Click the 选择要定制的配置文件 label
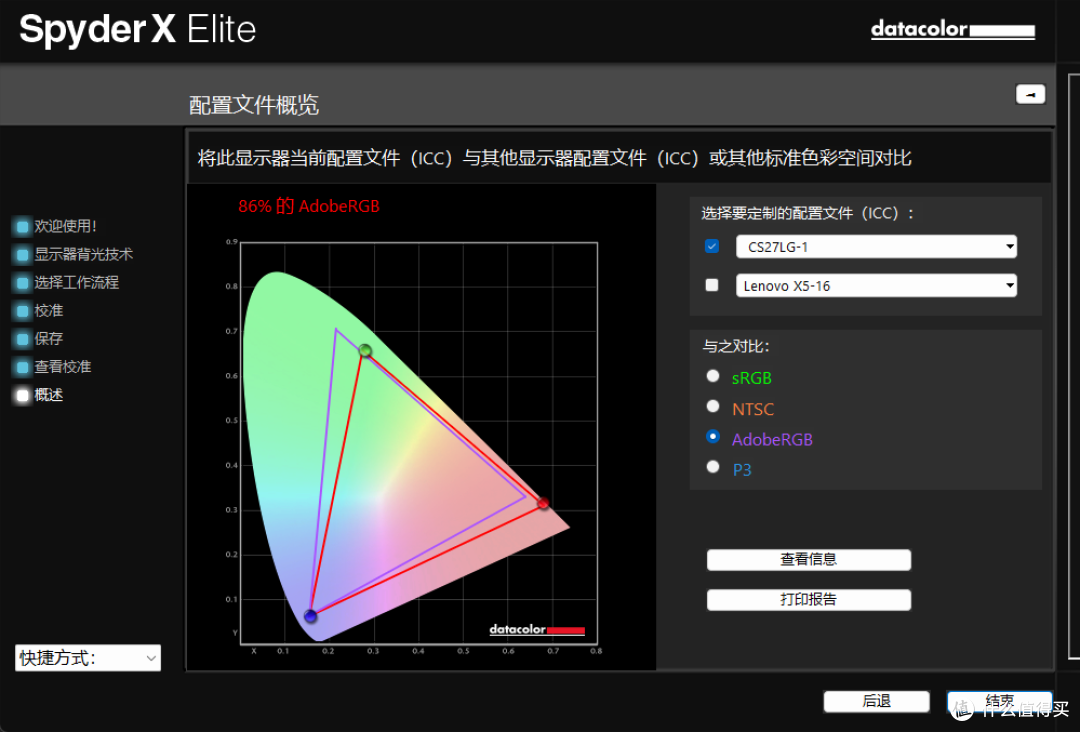 (x=808, y=213)
